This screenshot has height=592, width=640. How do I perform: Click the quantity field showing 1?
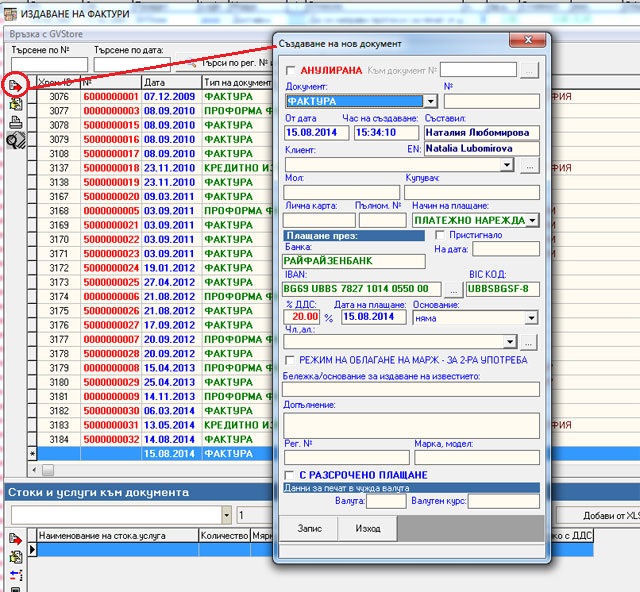(x=255, y=515)
